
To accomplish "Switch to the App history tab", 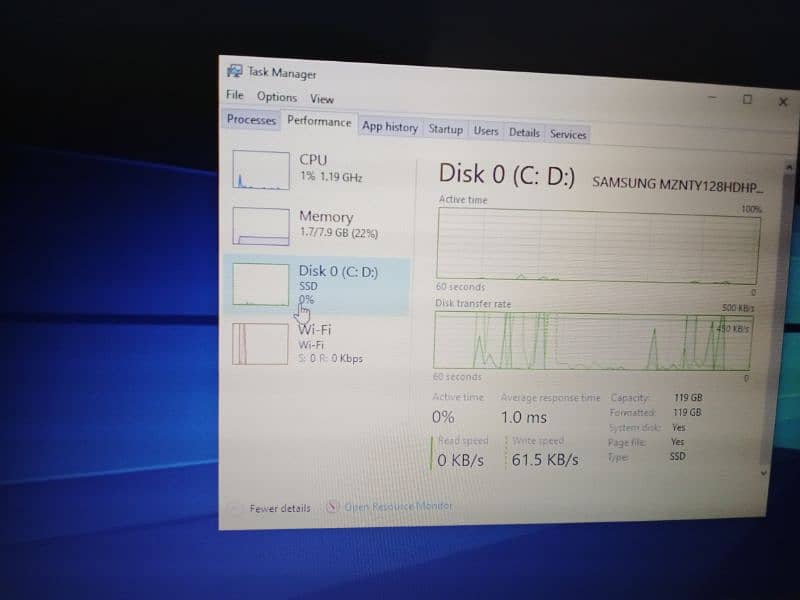I will pos(389,127).
